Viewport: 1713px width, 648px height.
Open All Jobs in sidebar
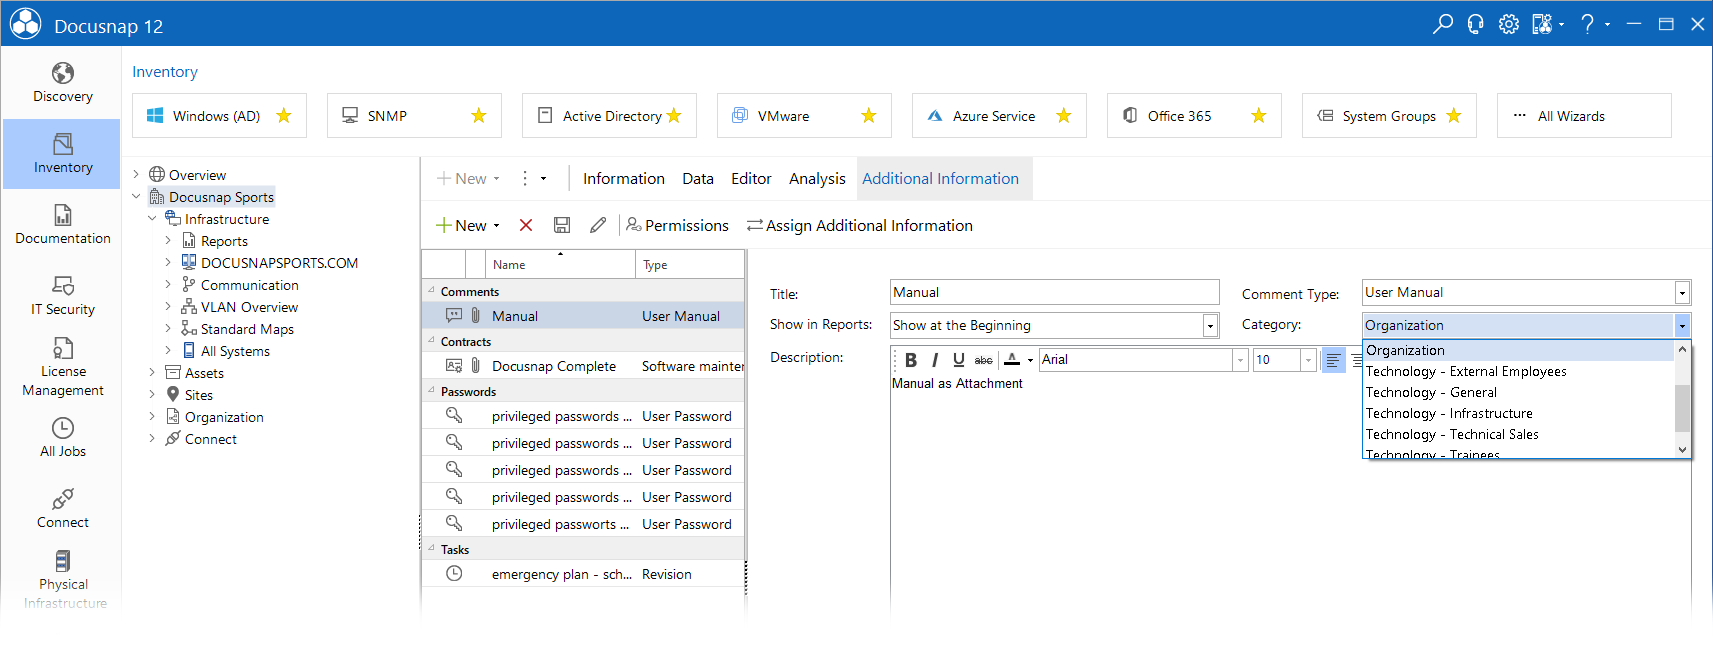coord(62,438)
